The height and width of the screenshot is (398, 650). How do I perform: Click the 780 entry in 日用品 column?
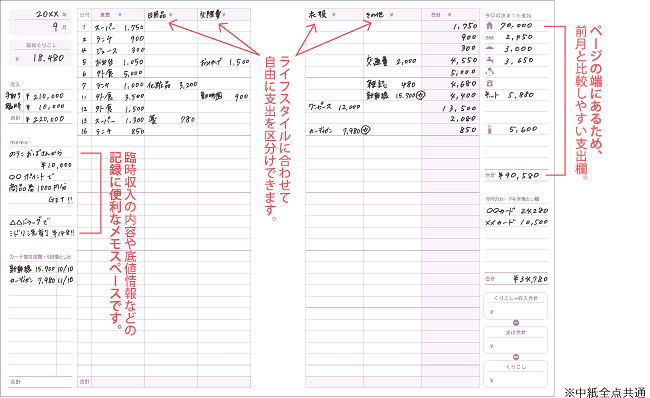point(187,119)
